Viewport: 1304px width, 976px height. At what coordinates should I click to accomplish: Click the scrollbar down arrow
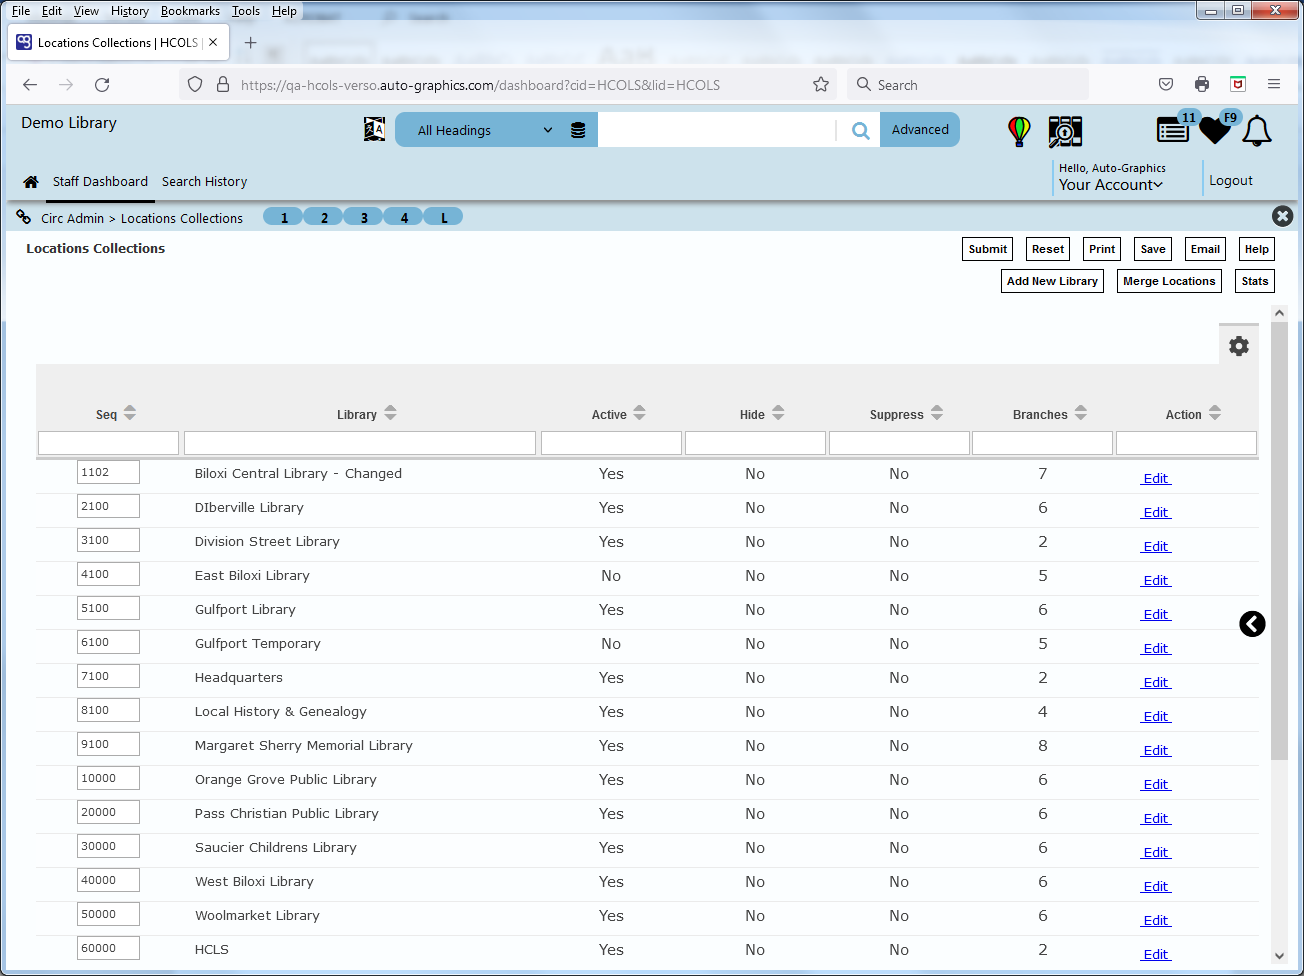pyautogui.click(x=1279, y=955)
